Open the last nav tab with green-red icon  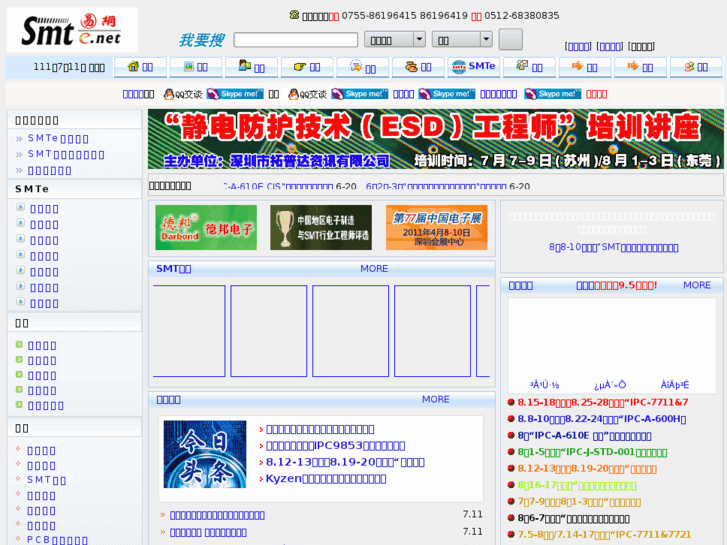[696, 67]
